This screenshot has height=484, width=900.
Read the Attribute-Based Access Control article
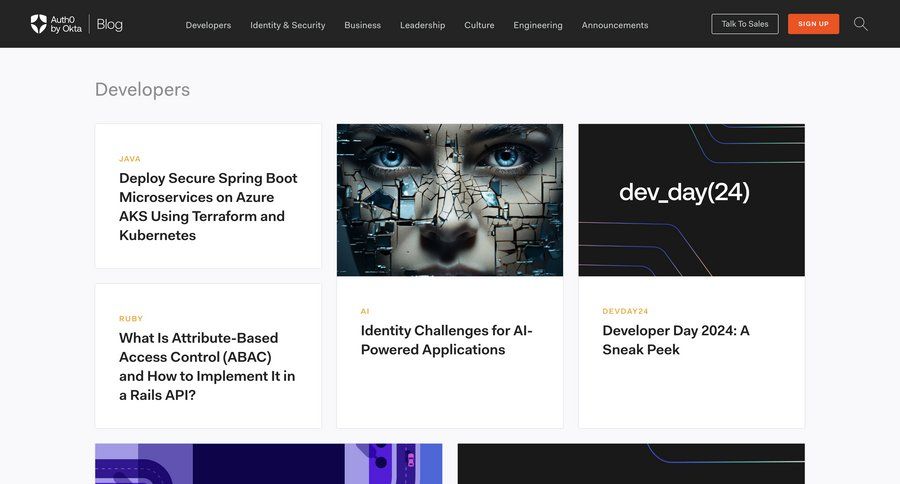click(207, 366)
